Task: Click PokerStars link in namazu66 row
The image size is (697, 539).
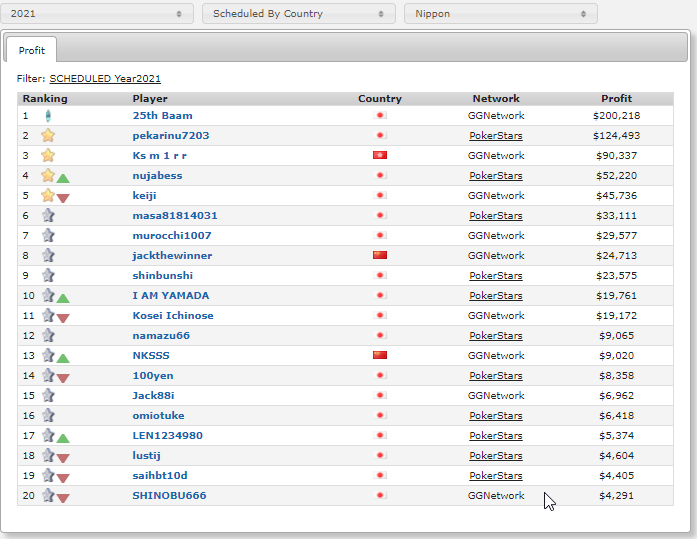Action: click(496, 335)
